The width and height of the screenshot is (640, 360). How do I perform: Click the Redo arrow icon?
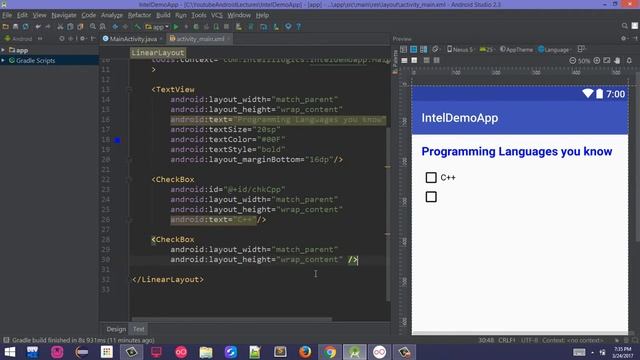click(x=48, y=27)
